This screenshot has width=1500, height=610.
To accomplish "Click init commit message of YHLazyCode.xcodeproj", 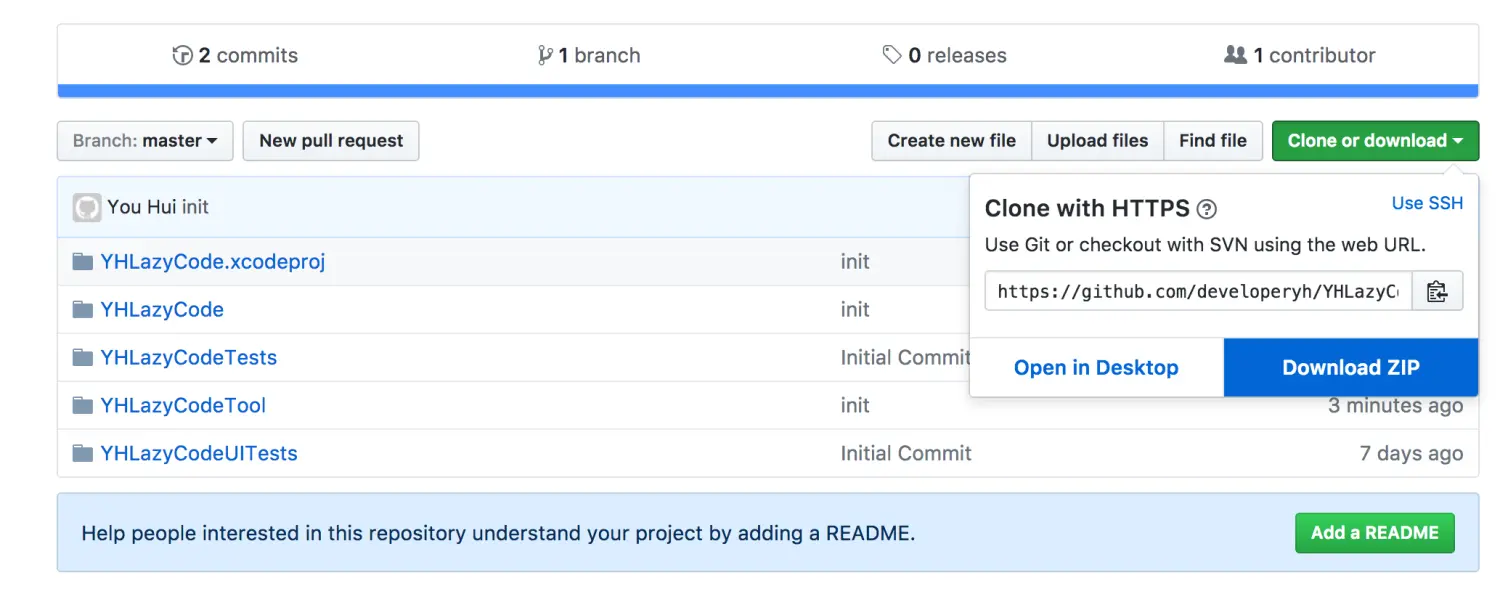I will (x=855, y=262).
